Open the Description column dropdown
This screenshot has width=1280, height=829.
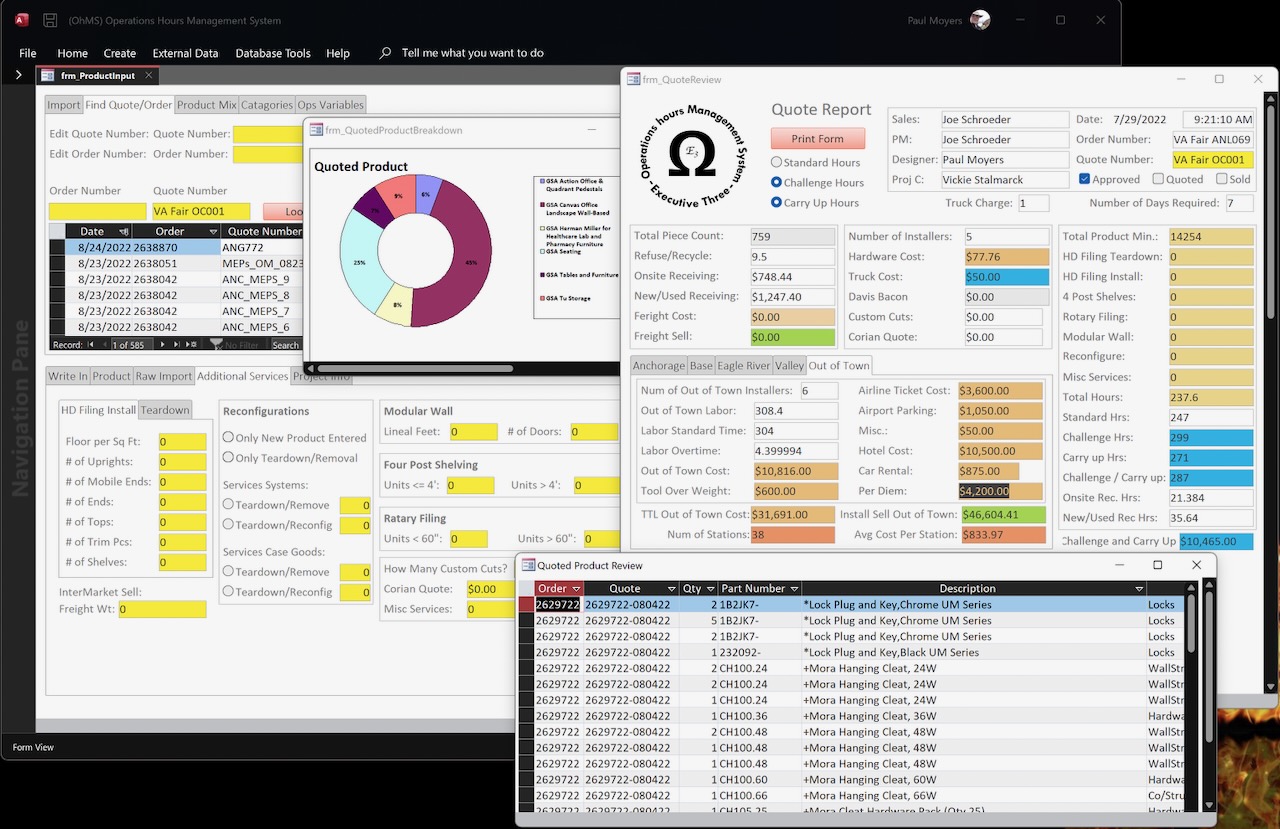1139,588
